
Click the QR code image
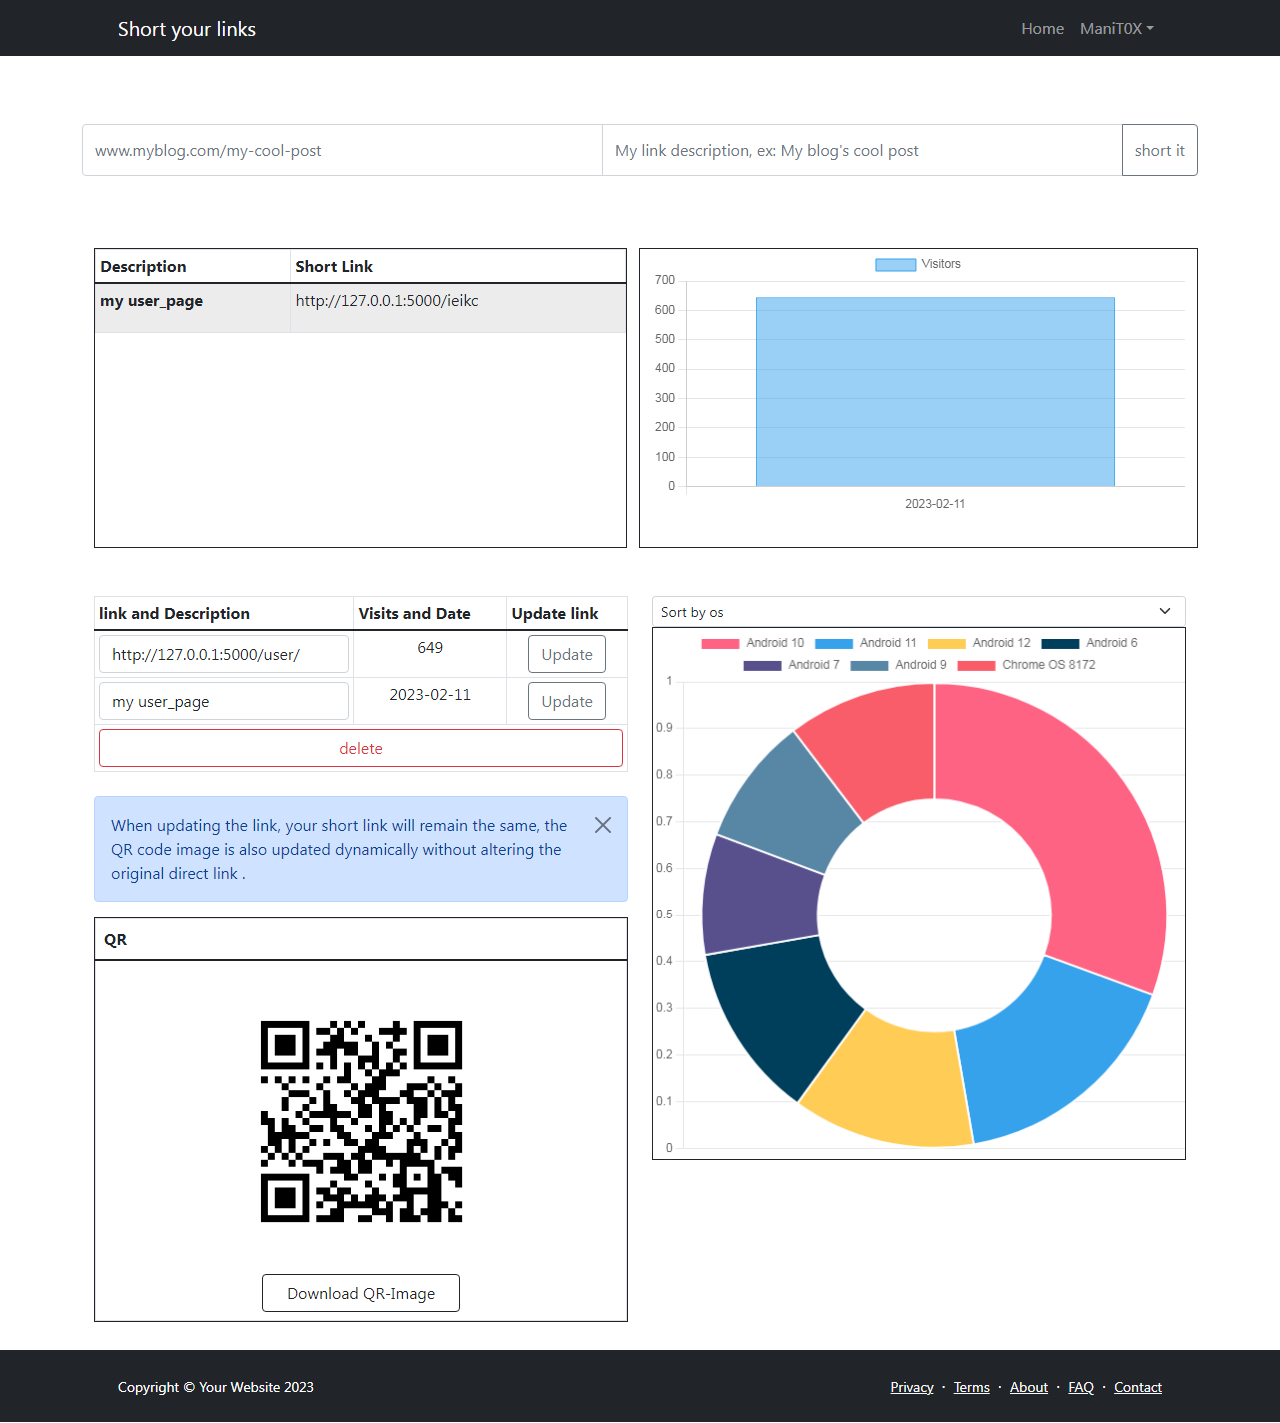click(361, 1121)
